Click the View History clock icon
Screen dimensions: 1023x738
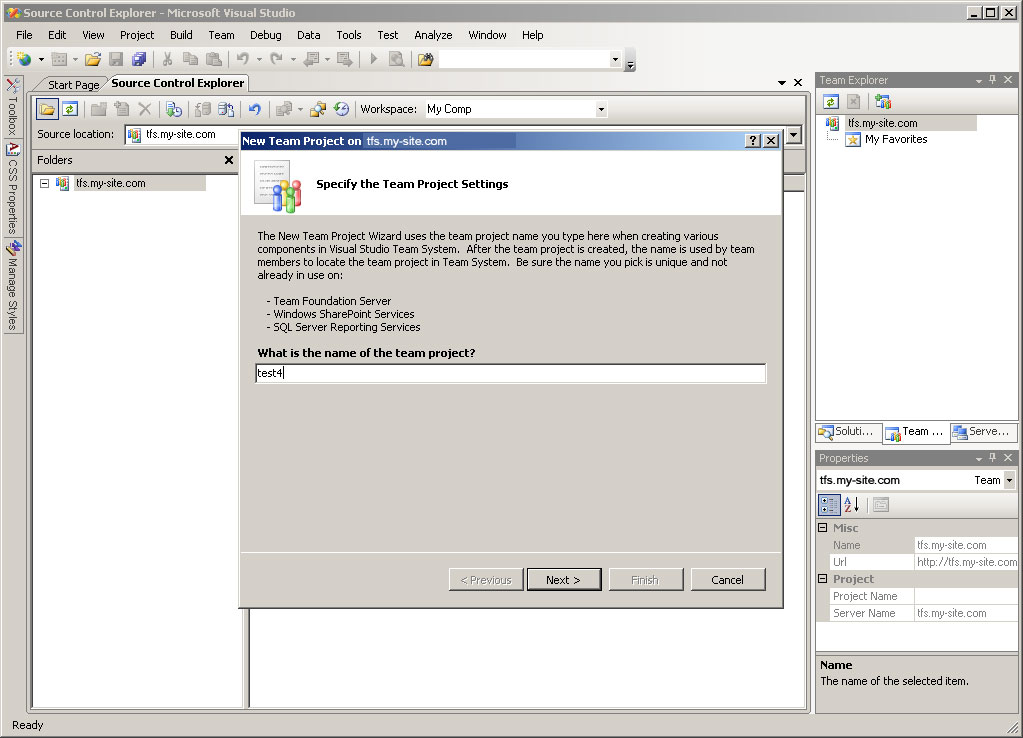pyautogui.click(x=341, y=109)
